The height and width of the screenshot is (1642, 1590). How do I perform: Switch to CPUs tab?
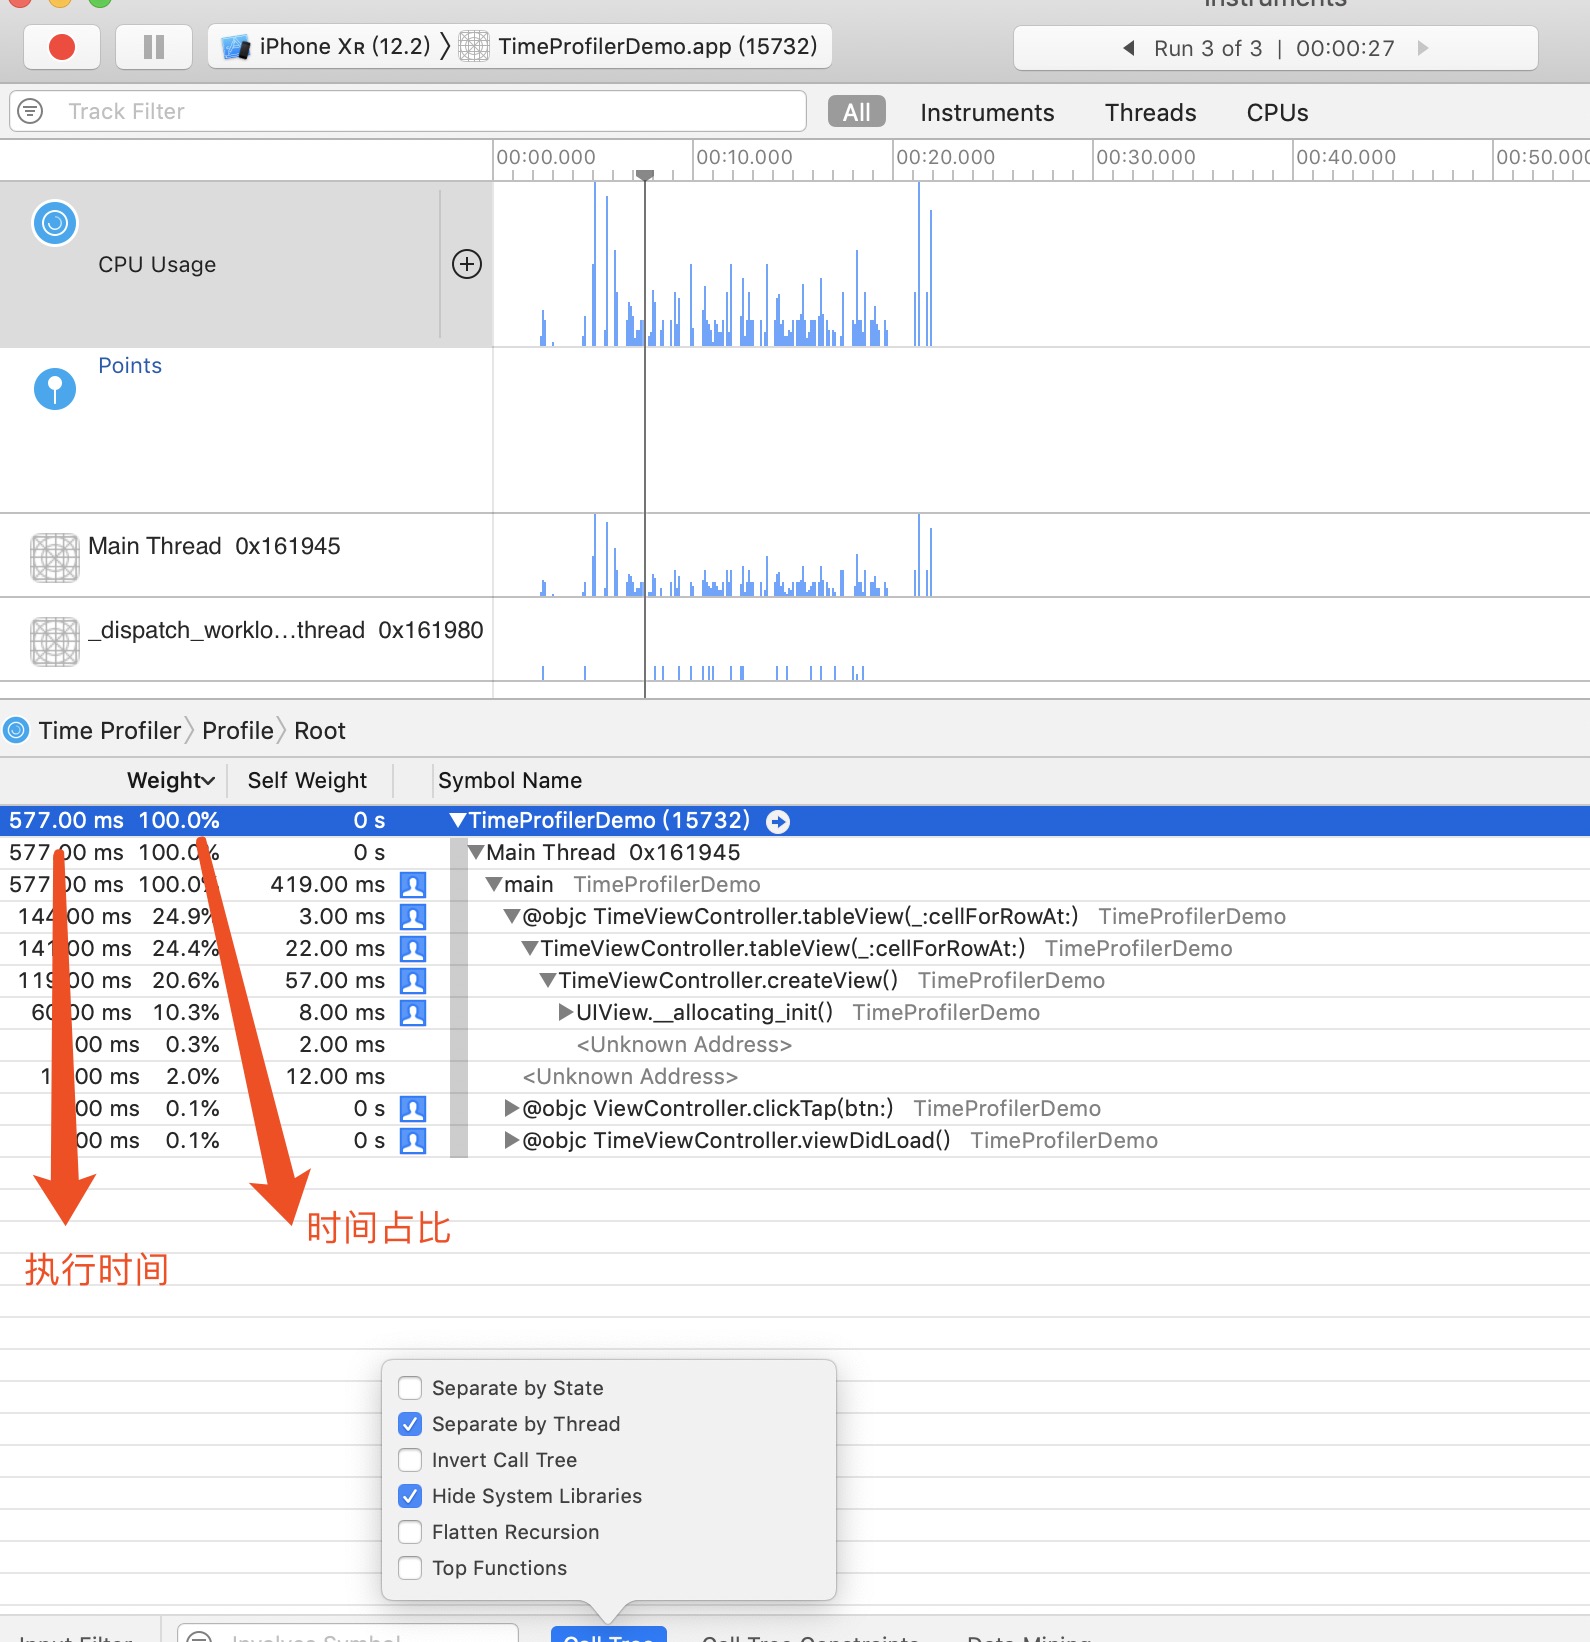coord(1277,112)
